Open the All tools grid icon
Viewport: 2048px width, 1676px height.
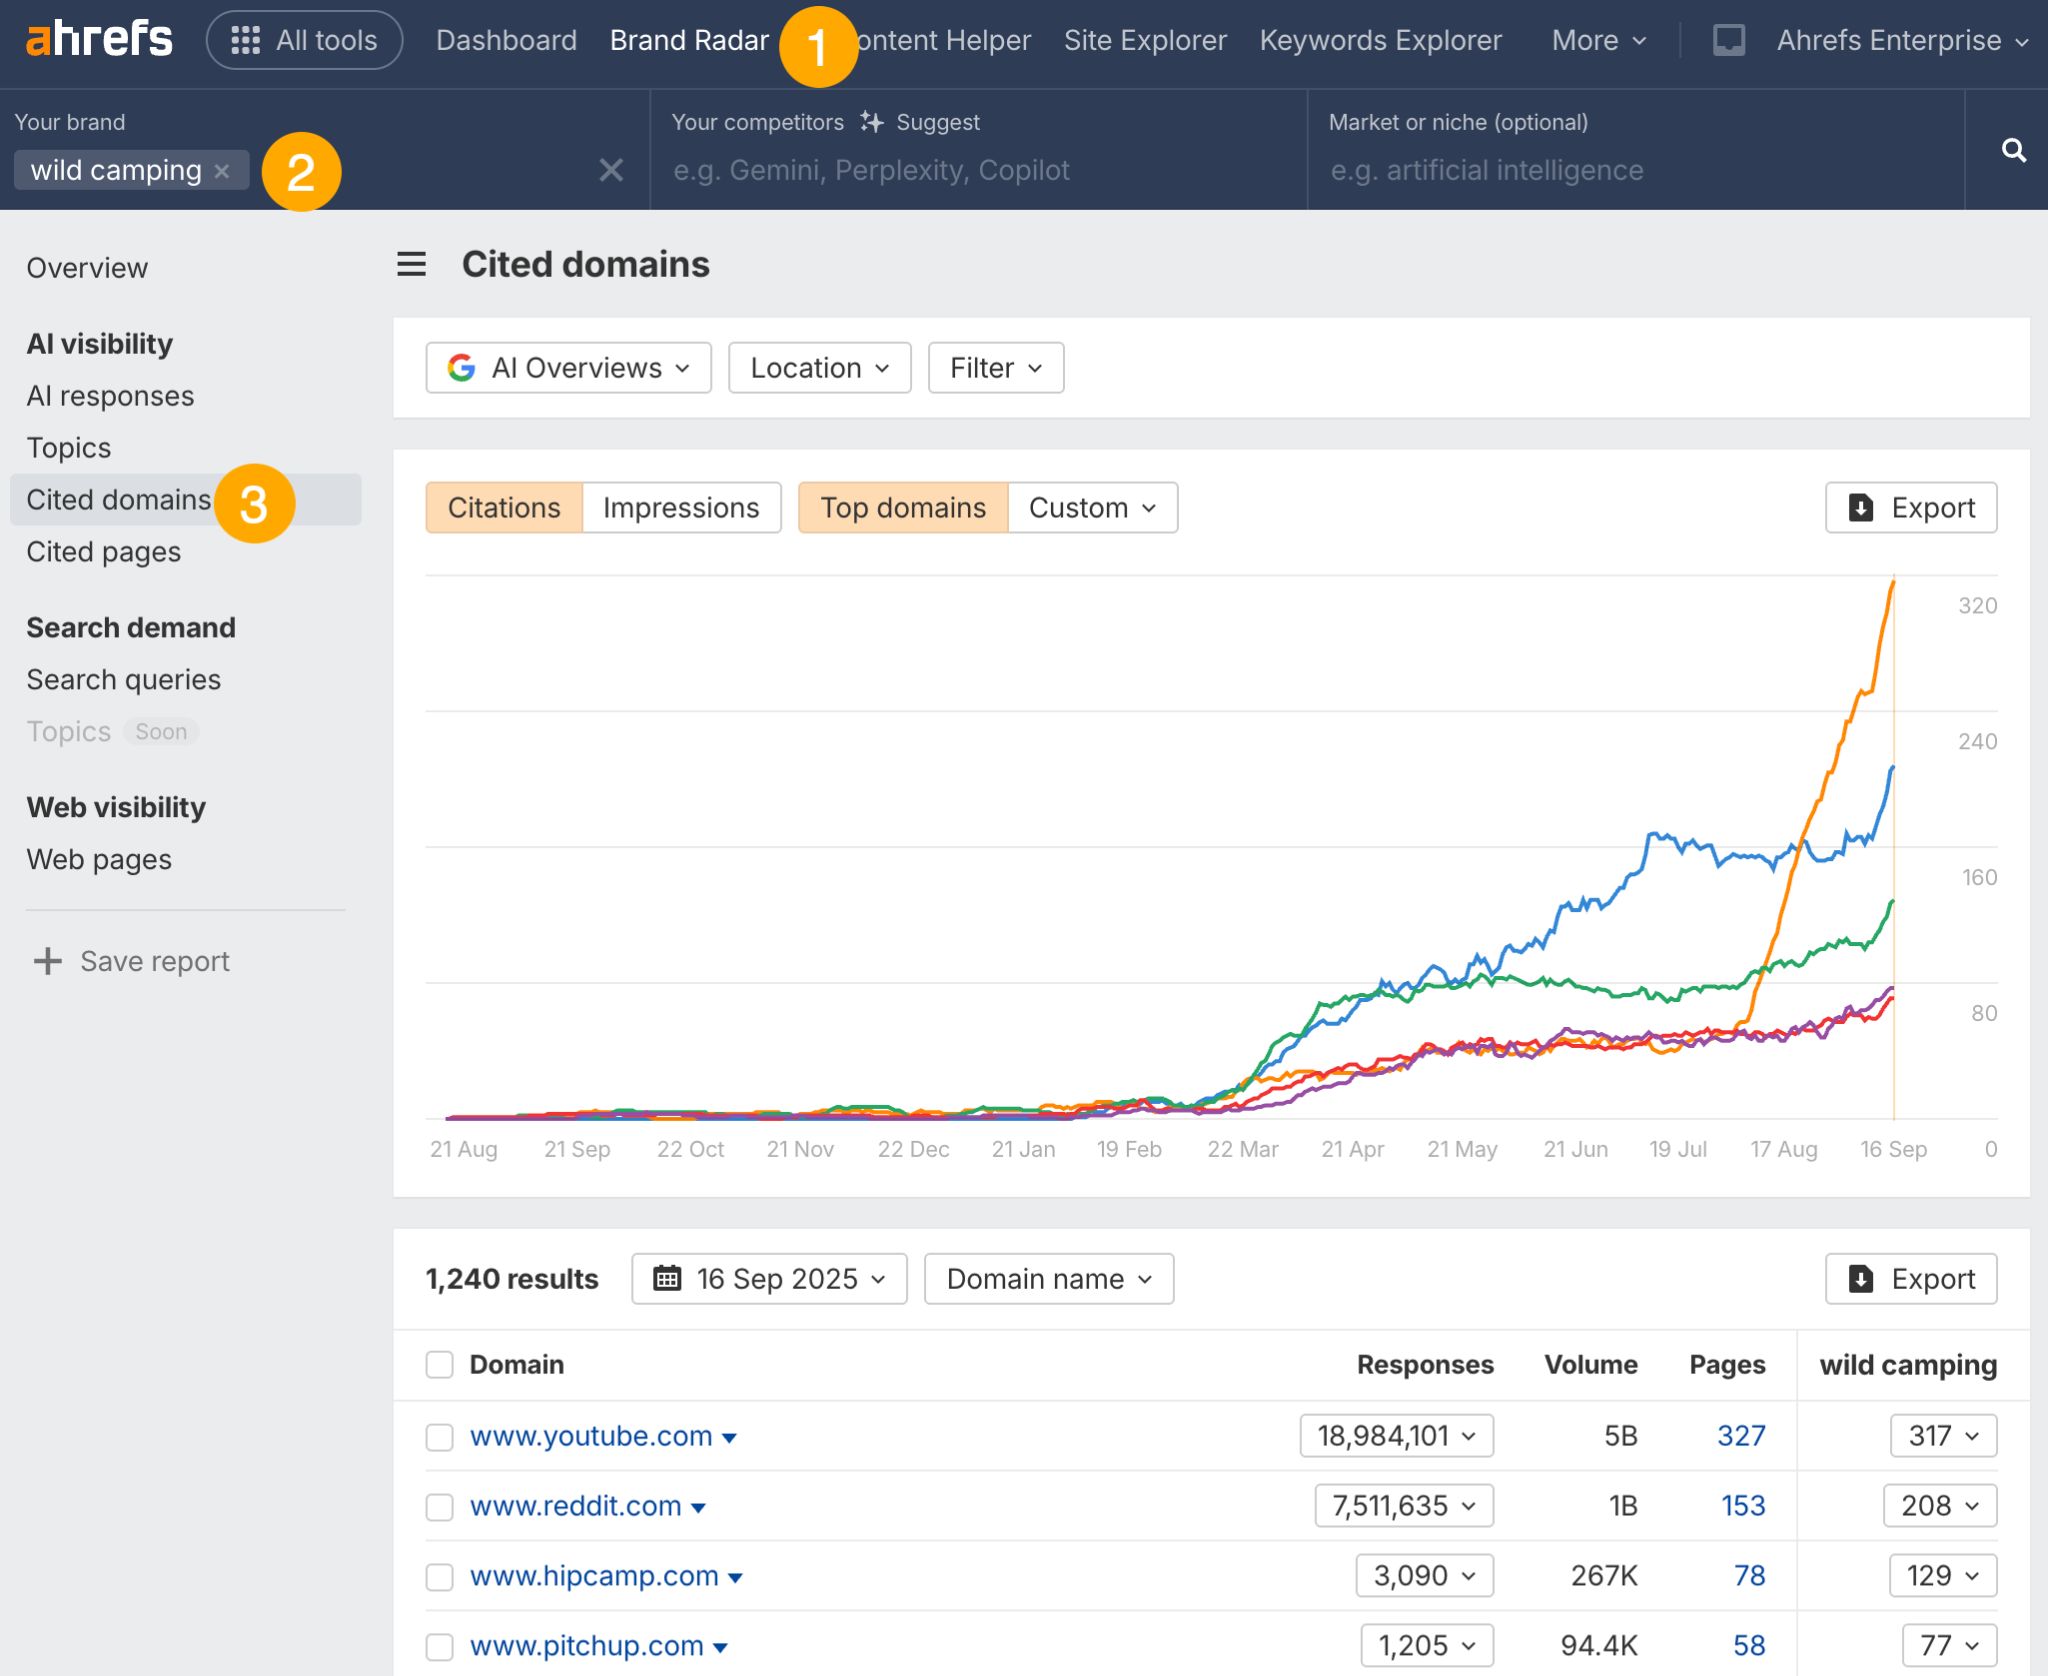pyautogui.click(x=247, y=40)
